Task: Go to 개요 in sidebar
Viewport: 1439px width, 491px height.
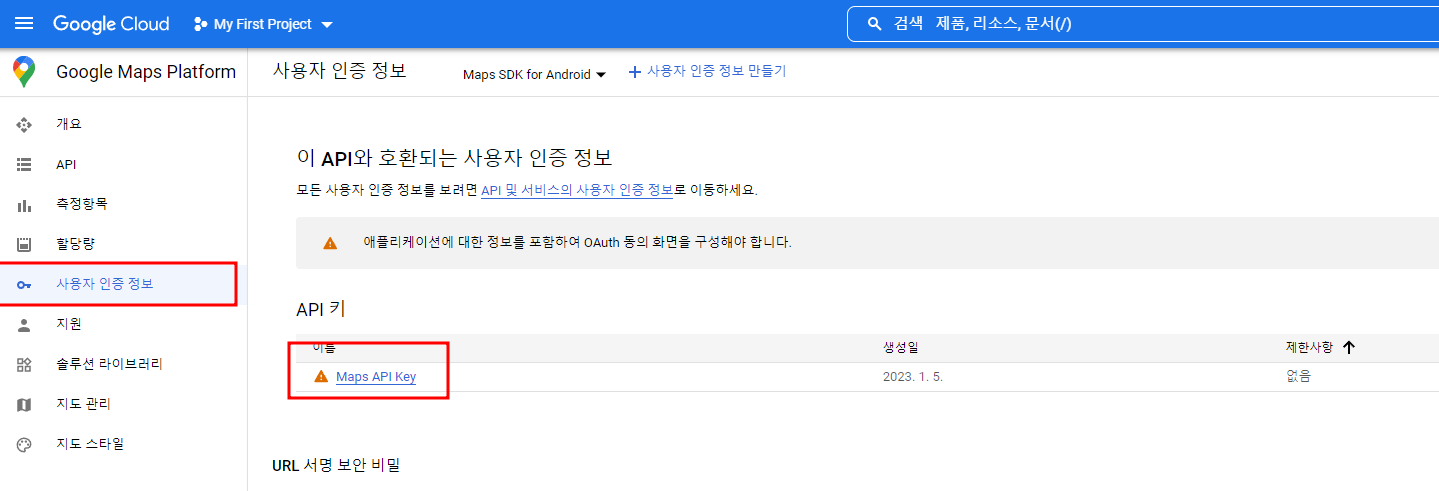Action: click(69, 124)
